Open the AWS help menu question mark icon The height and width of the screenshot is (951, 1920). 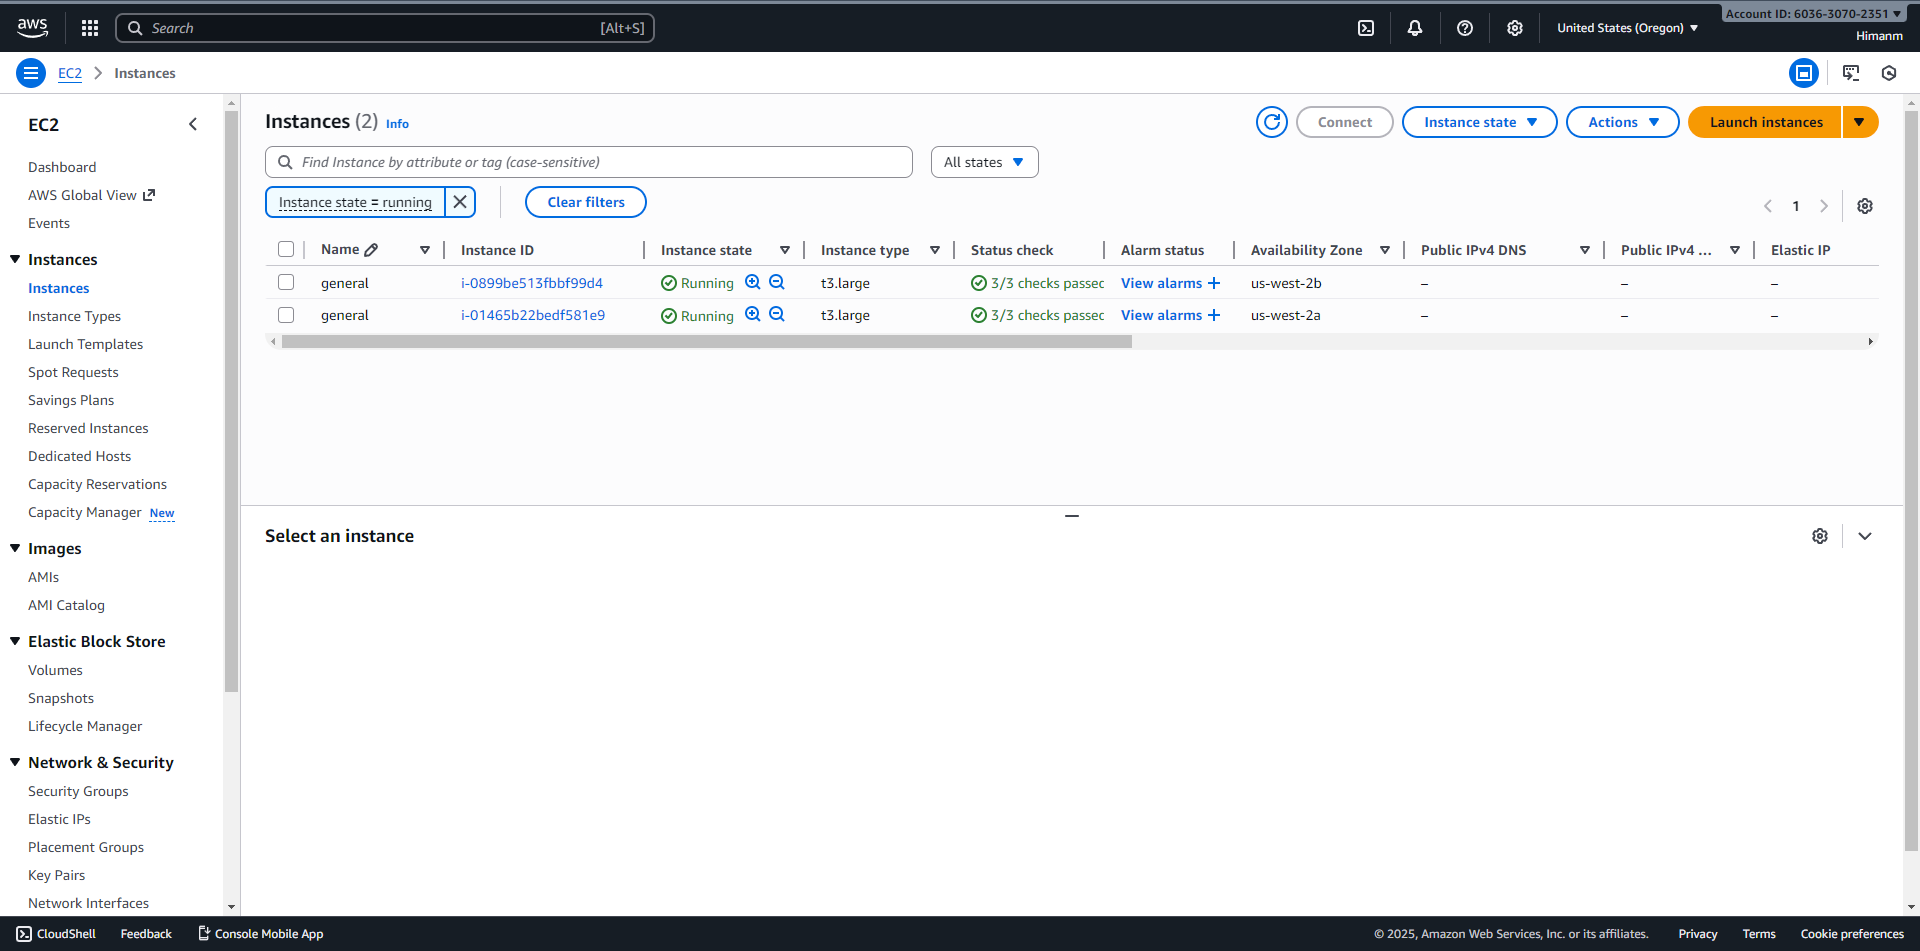tap(1465, 27)
